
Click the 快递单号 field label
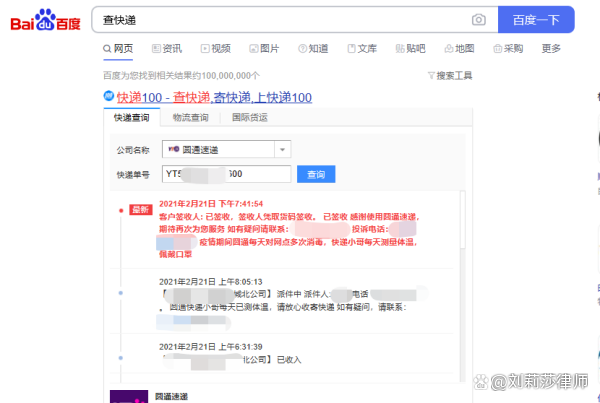click(x=133, y=175)
